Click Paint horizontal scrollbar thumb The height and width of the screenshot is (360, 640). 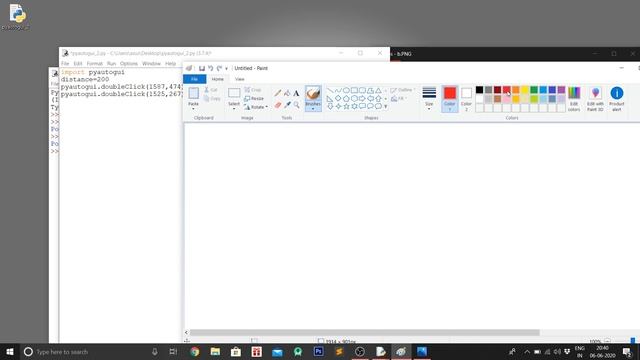pos(364,333)
